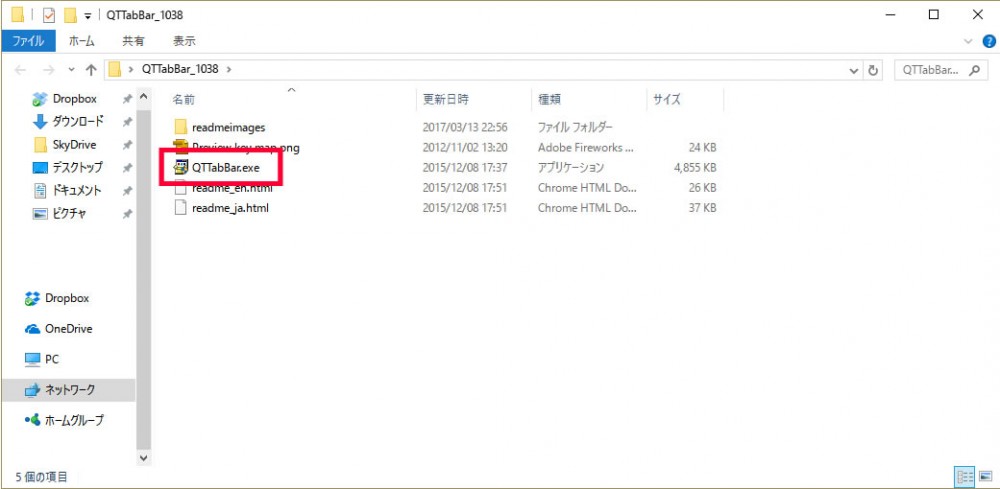Select the QTTabBar.exe file
1000x489 pixels.
tap(226, 168)
